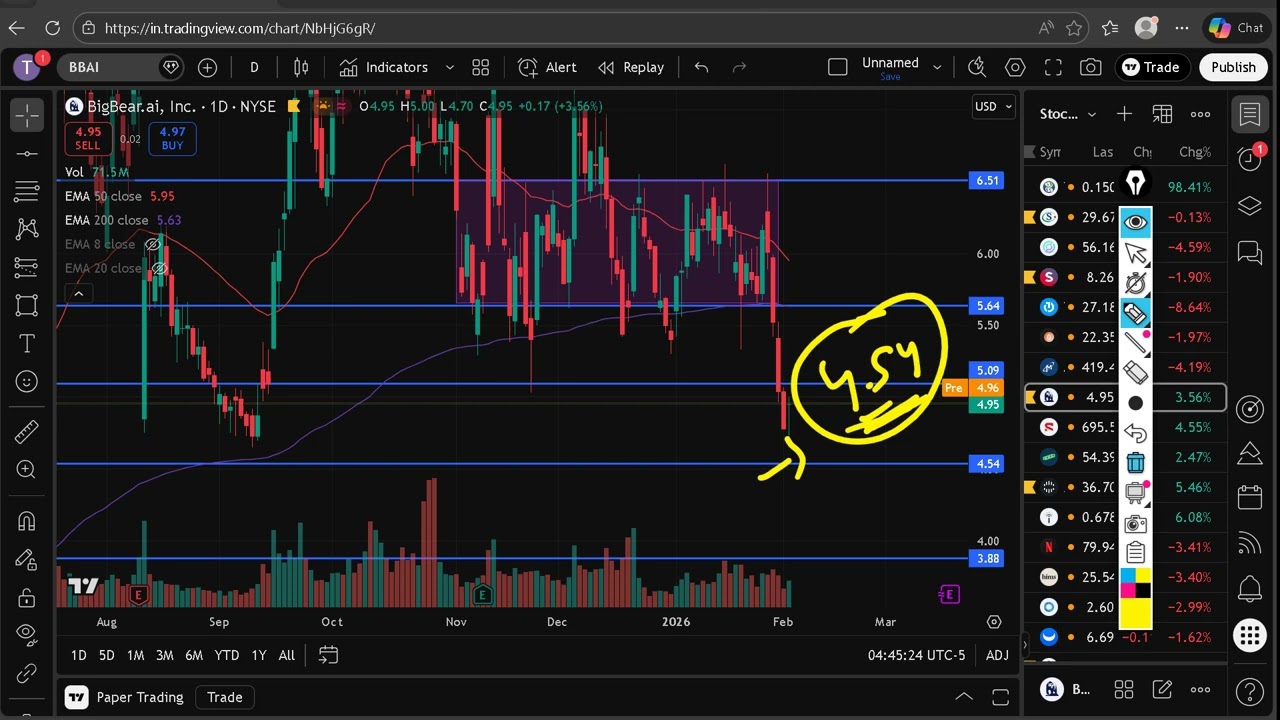The image size is (1280, 720).
Task: Toggle magnet mode in left toolbar
Action: pos(27,521)
